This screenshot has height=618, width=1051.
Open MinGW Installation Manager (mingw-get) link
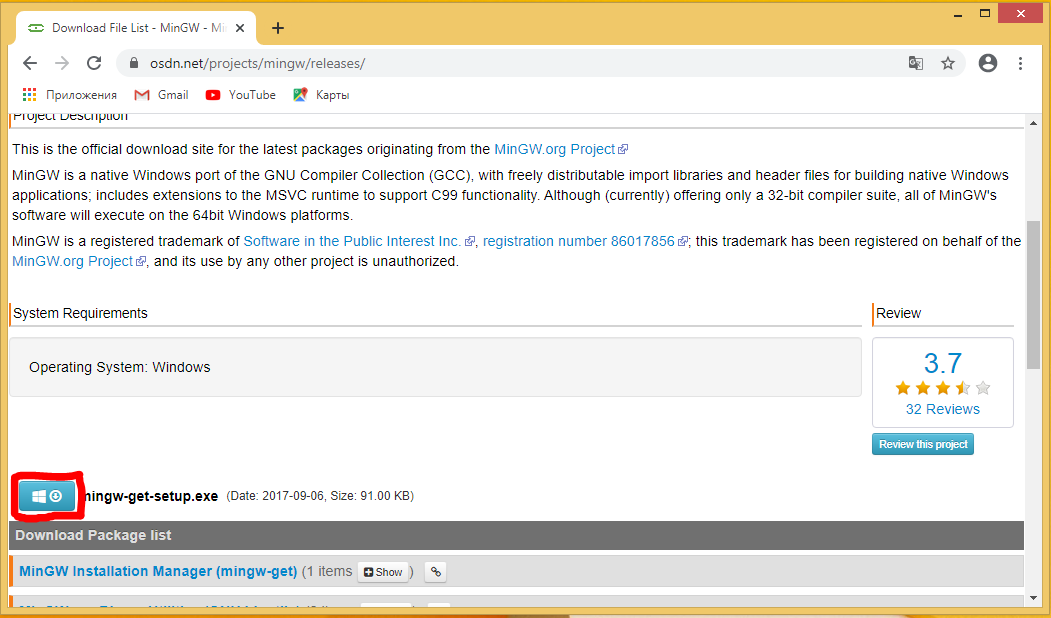(x=158, y=571)
